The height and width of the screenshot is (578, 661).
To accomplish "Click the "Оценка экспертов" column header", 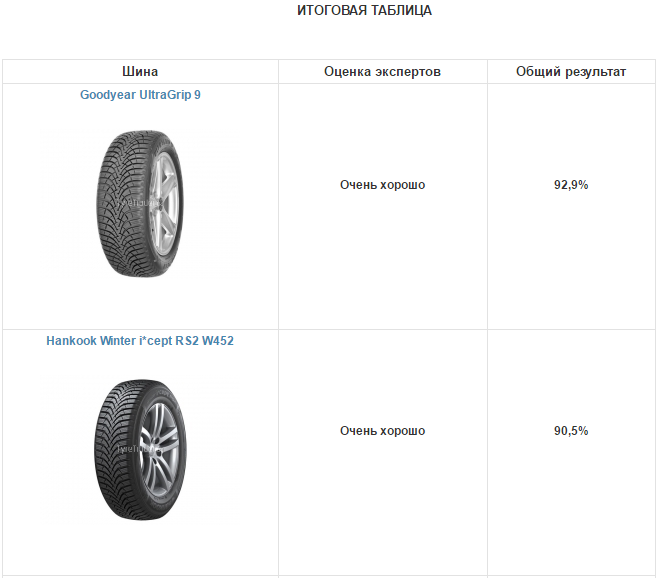I will tap(382, 72).
